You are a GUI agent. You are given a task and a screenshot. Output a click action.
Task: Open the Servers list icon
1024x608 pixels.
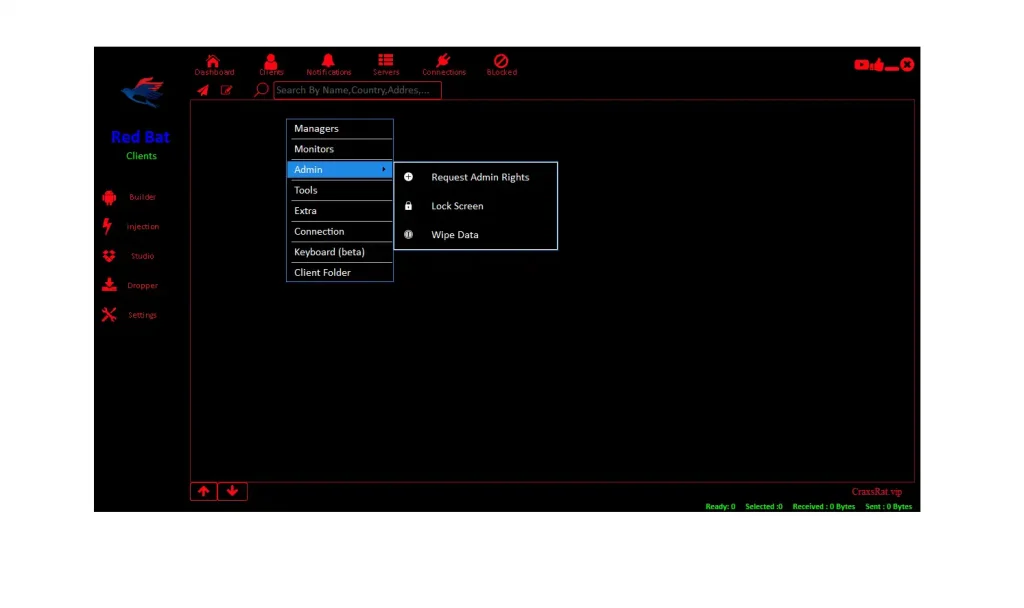click(x=385, y=63)
